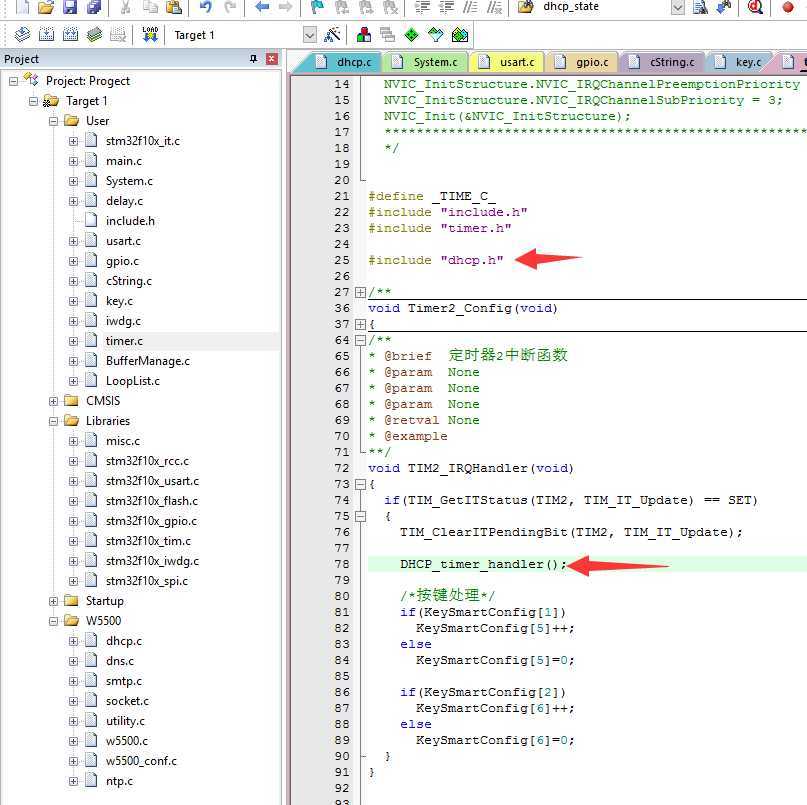Select include.h in the User folder
This screenshot has height=805, width=807.
[130, 221]
